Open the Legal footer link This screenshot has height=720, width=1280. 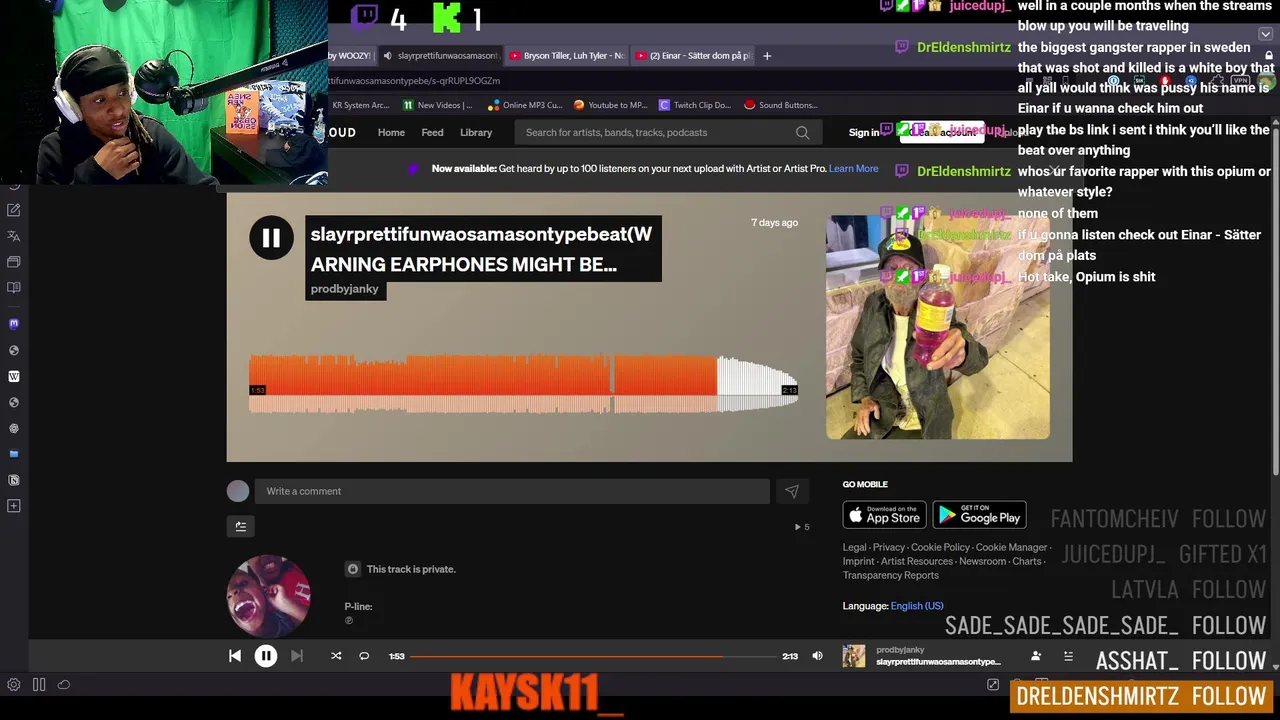(854, 547)
